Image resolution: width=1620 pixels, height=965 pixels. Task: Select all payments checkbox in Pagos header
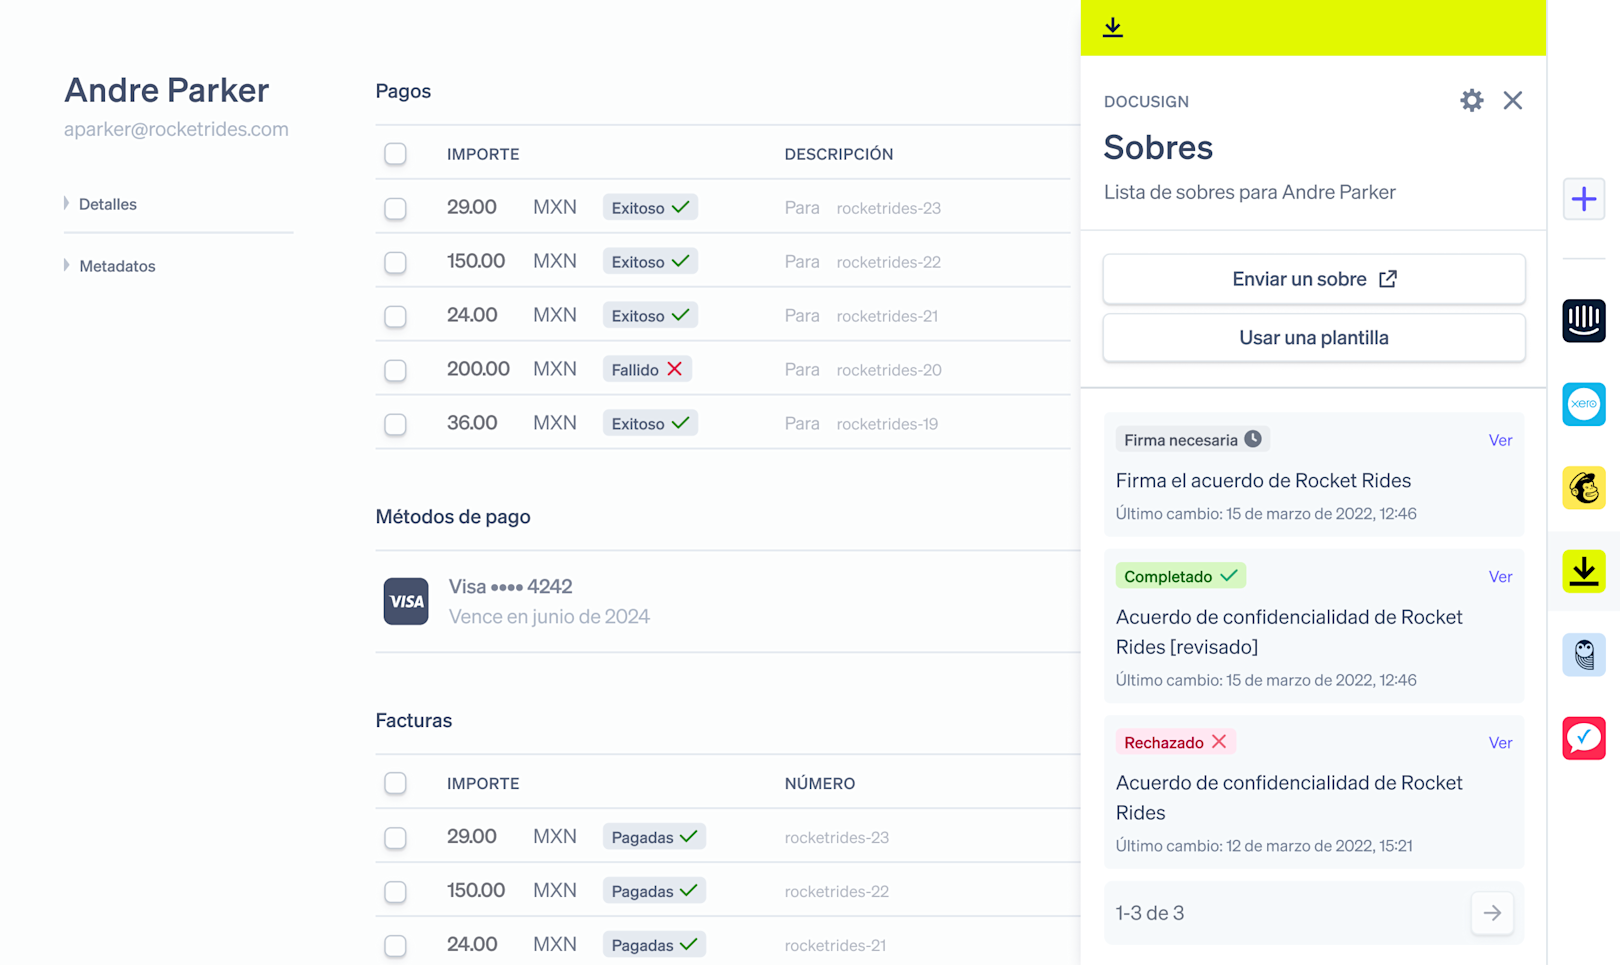click(x=395, y=153)
